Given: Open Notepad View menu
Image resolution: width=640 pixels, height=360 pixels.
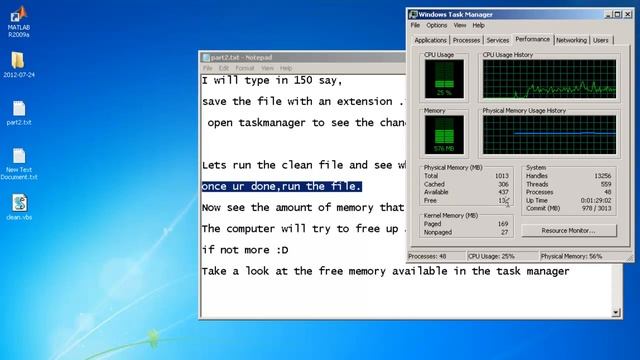Looking at the screenshot, I should pyautogui.click(x=267, y=68).
